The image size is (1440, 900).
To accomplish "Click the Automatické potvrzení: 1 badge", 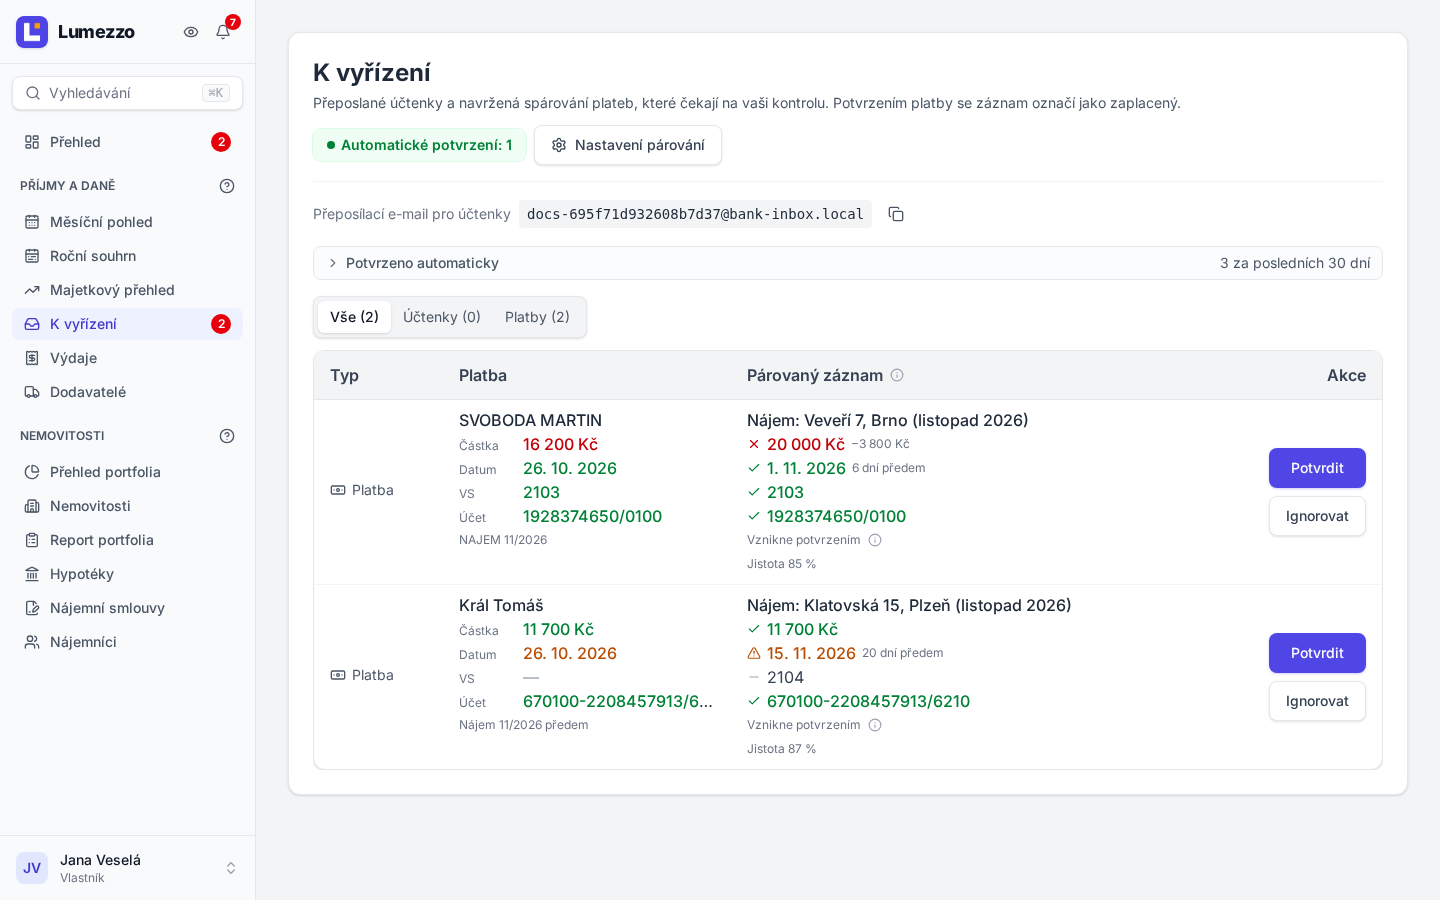I will 419,145.
